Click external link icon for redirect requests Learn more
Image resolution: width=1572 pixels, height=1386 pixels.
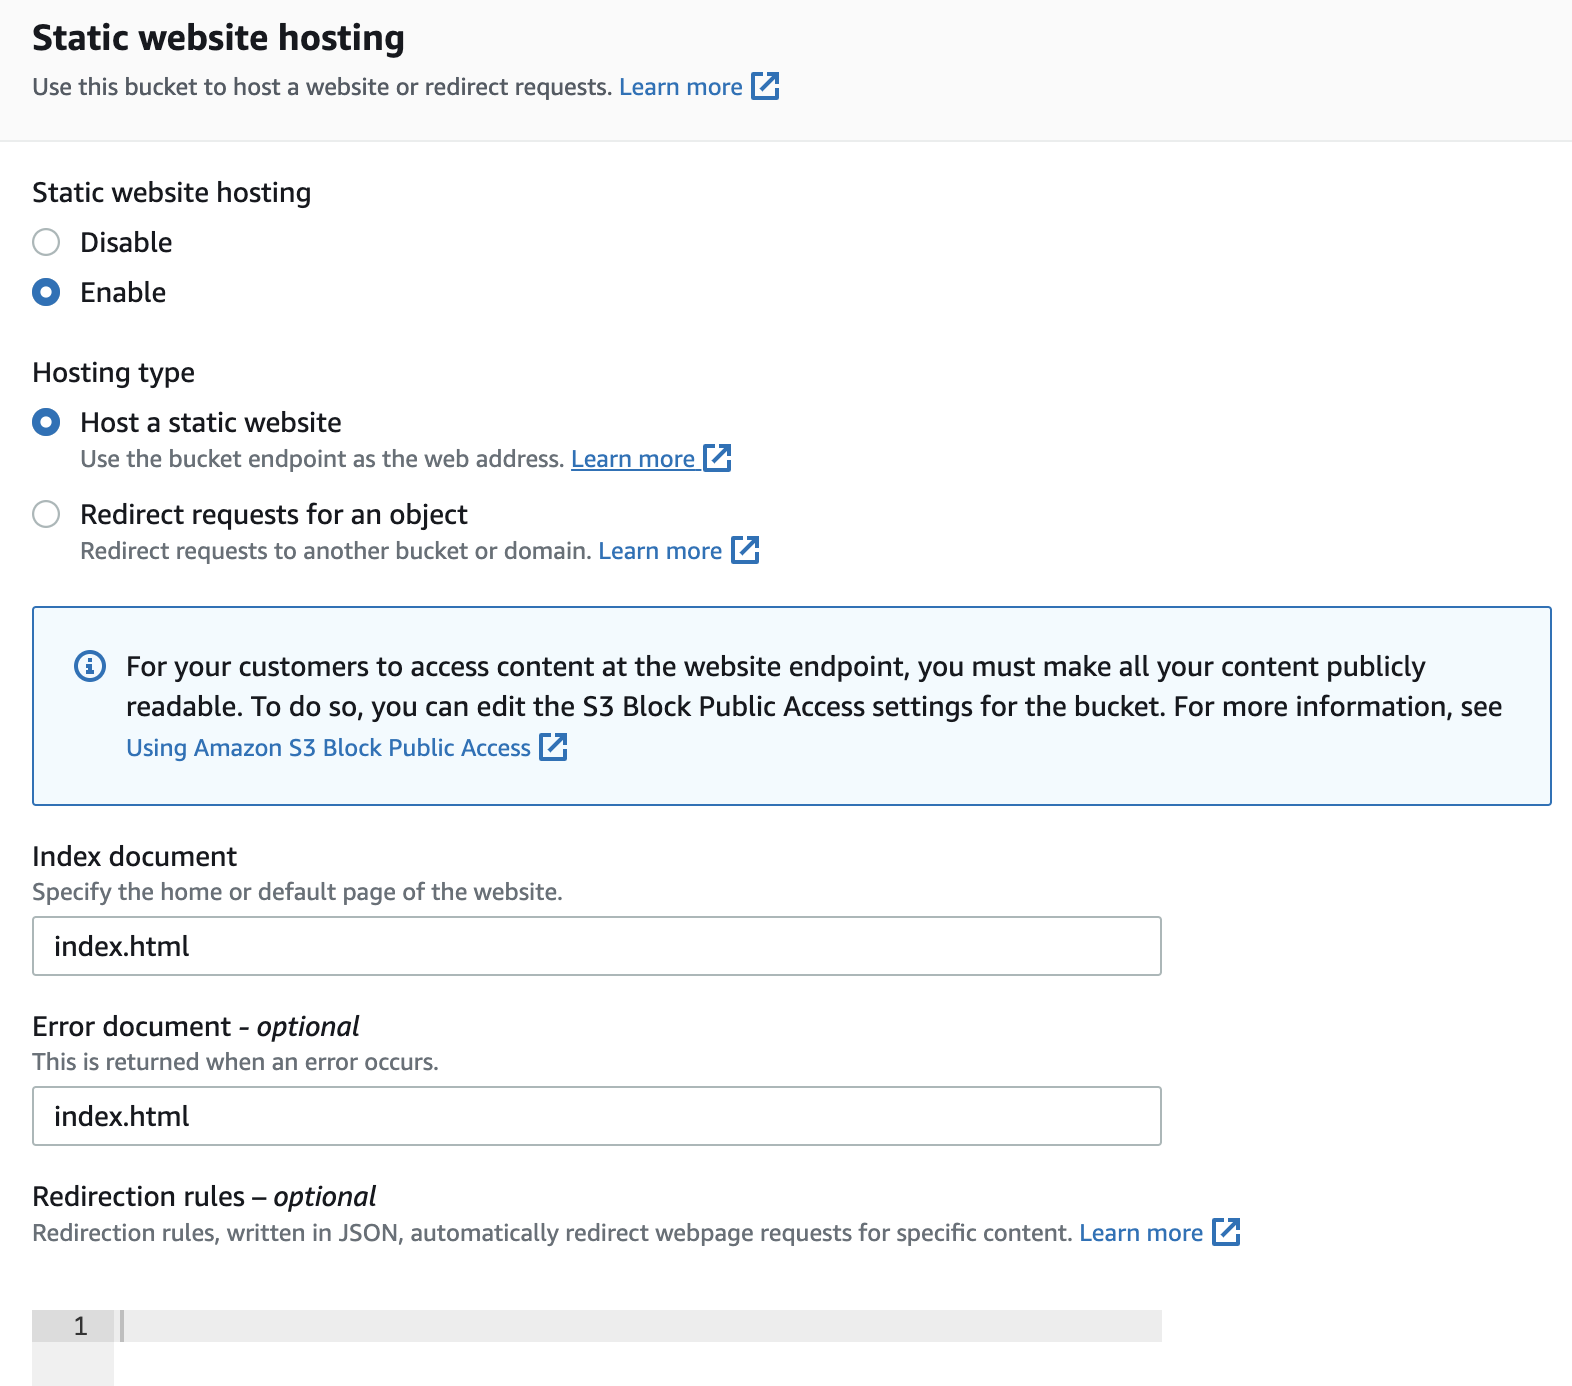click(746, 550)
